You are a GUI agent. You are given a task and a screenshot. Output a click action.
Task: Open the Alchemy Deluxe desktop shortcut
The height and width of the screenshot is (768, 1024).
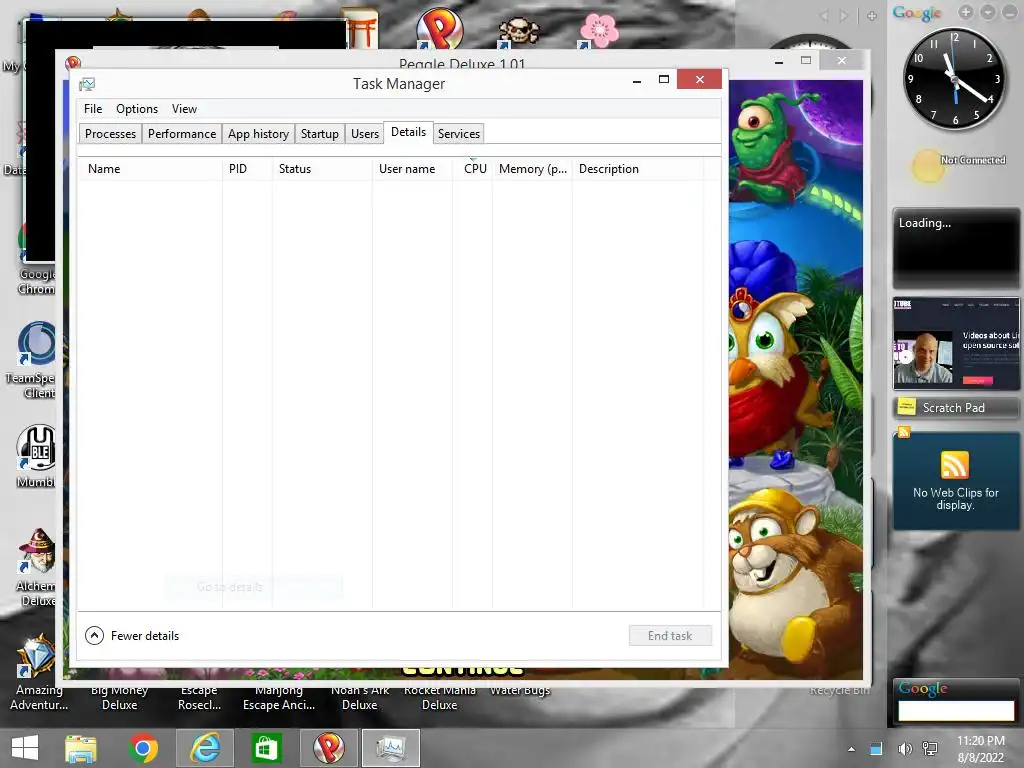tap(37, 567)
